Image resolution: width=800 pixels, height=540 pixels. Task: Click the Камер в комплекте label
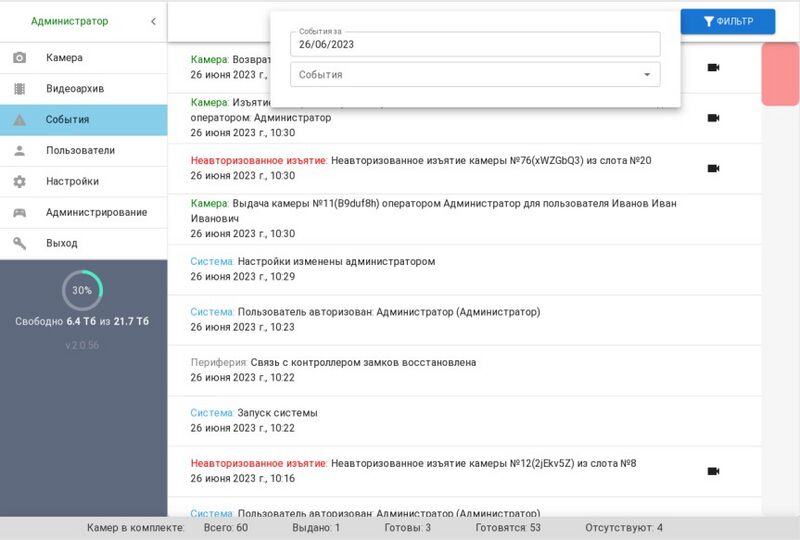coord(136,528)
